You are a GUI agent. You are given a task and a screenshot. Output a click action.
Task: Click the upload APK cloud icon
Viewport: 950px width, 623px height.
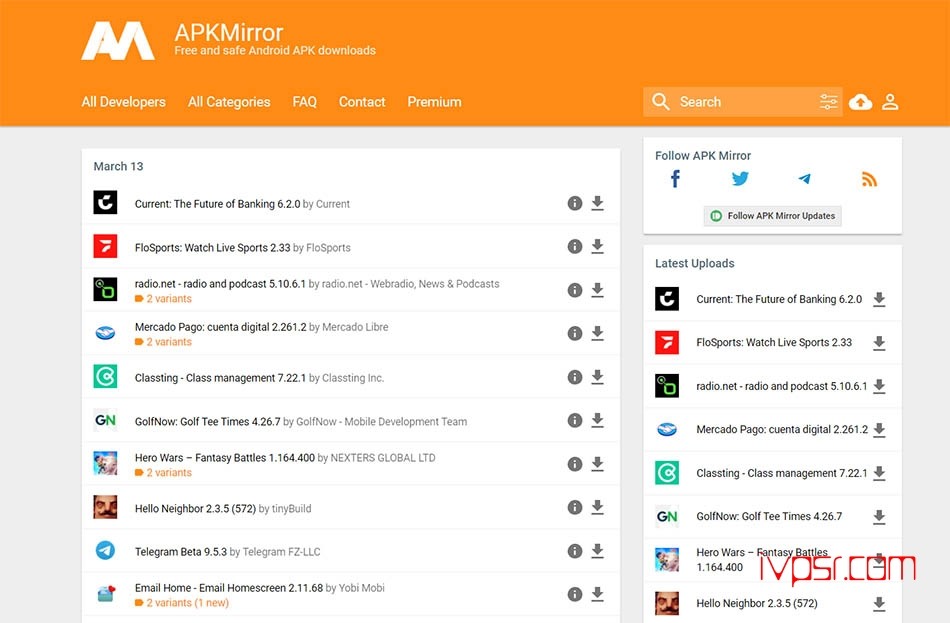860,102
